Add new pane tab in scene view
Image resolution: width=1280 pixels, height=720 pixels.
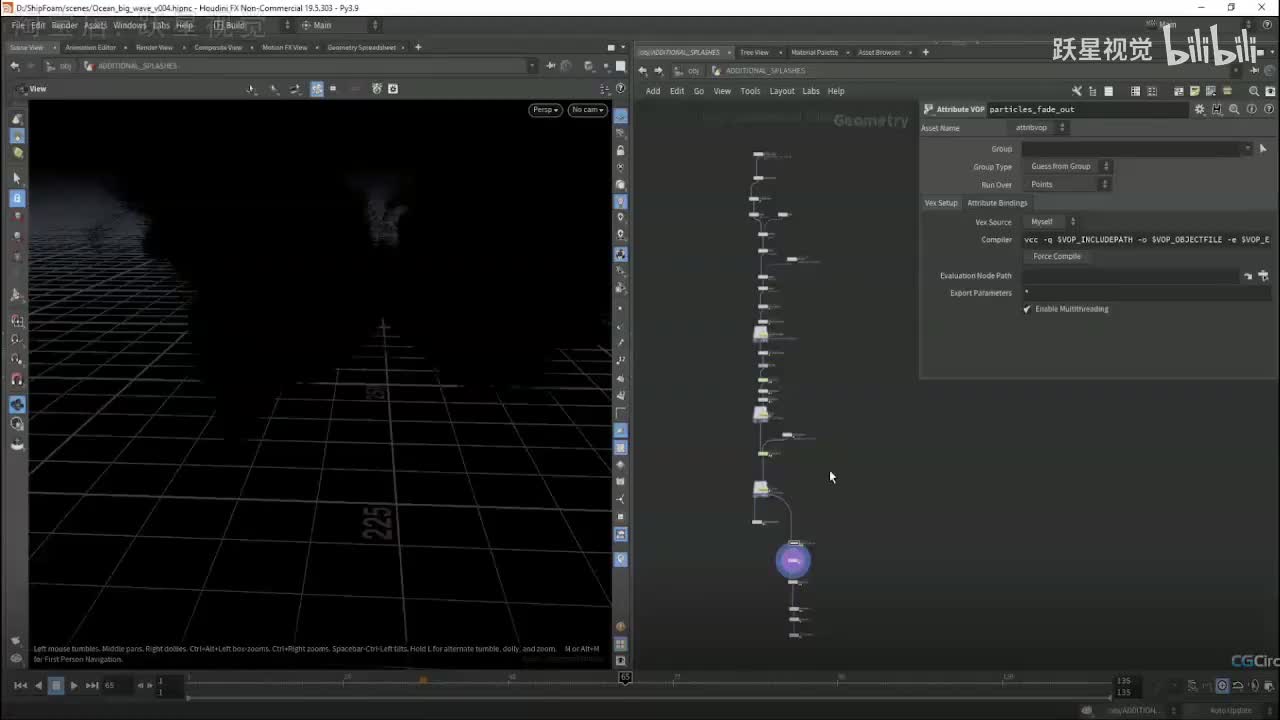(x=418, y=47)
